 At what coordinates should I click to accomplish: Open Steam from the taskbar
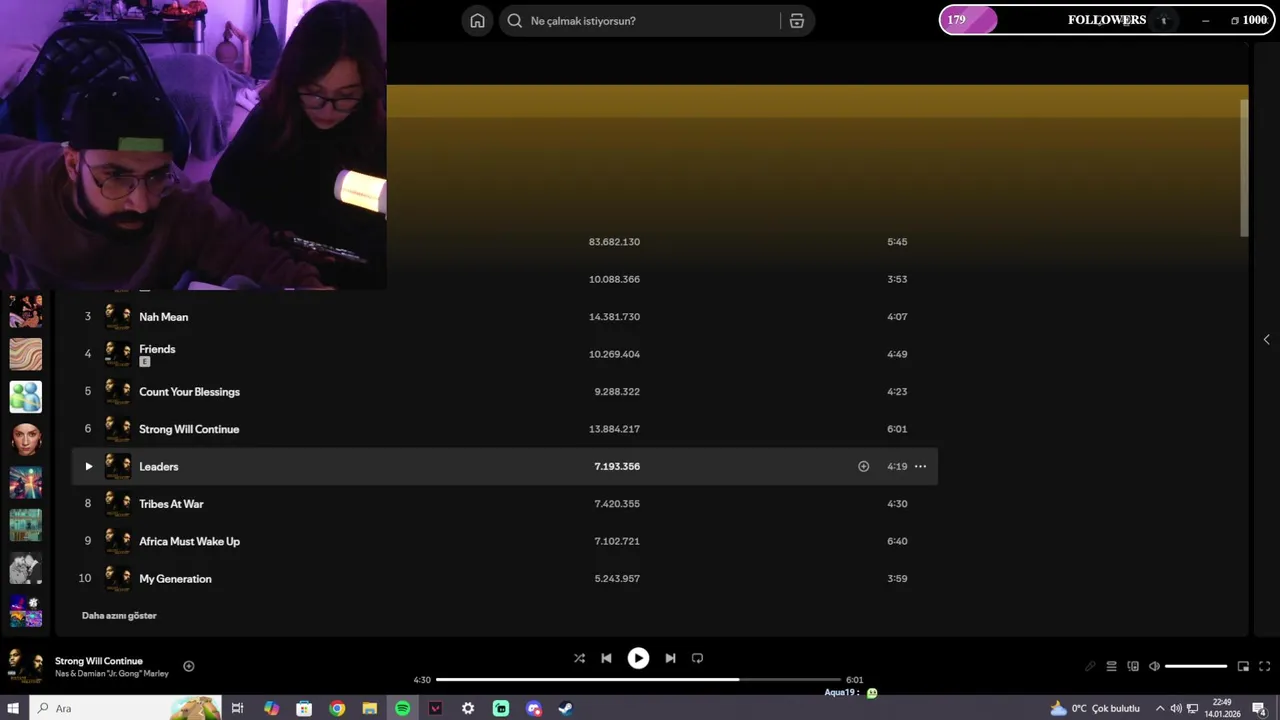tap(565, 708)
